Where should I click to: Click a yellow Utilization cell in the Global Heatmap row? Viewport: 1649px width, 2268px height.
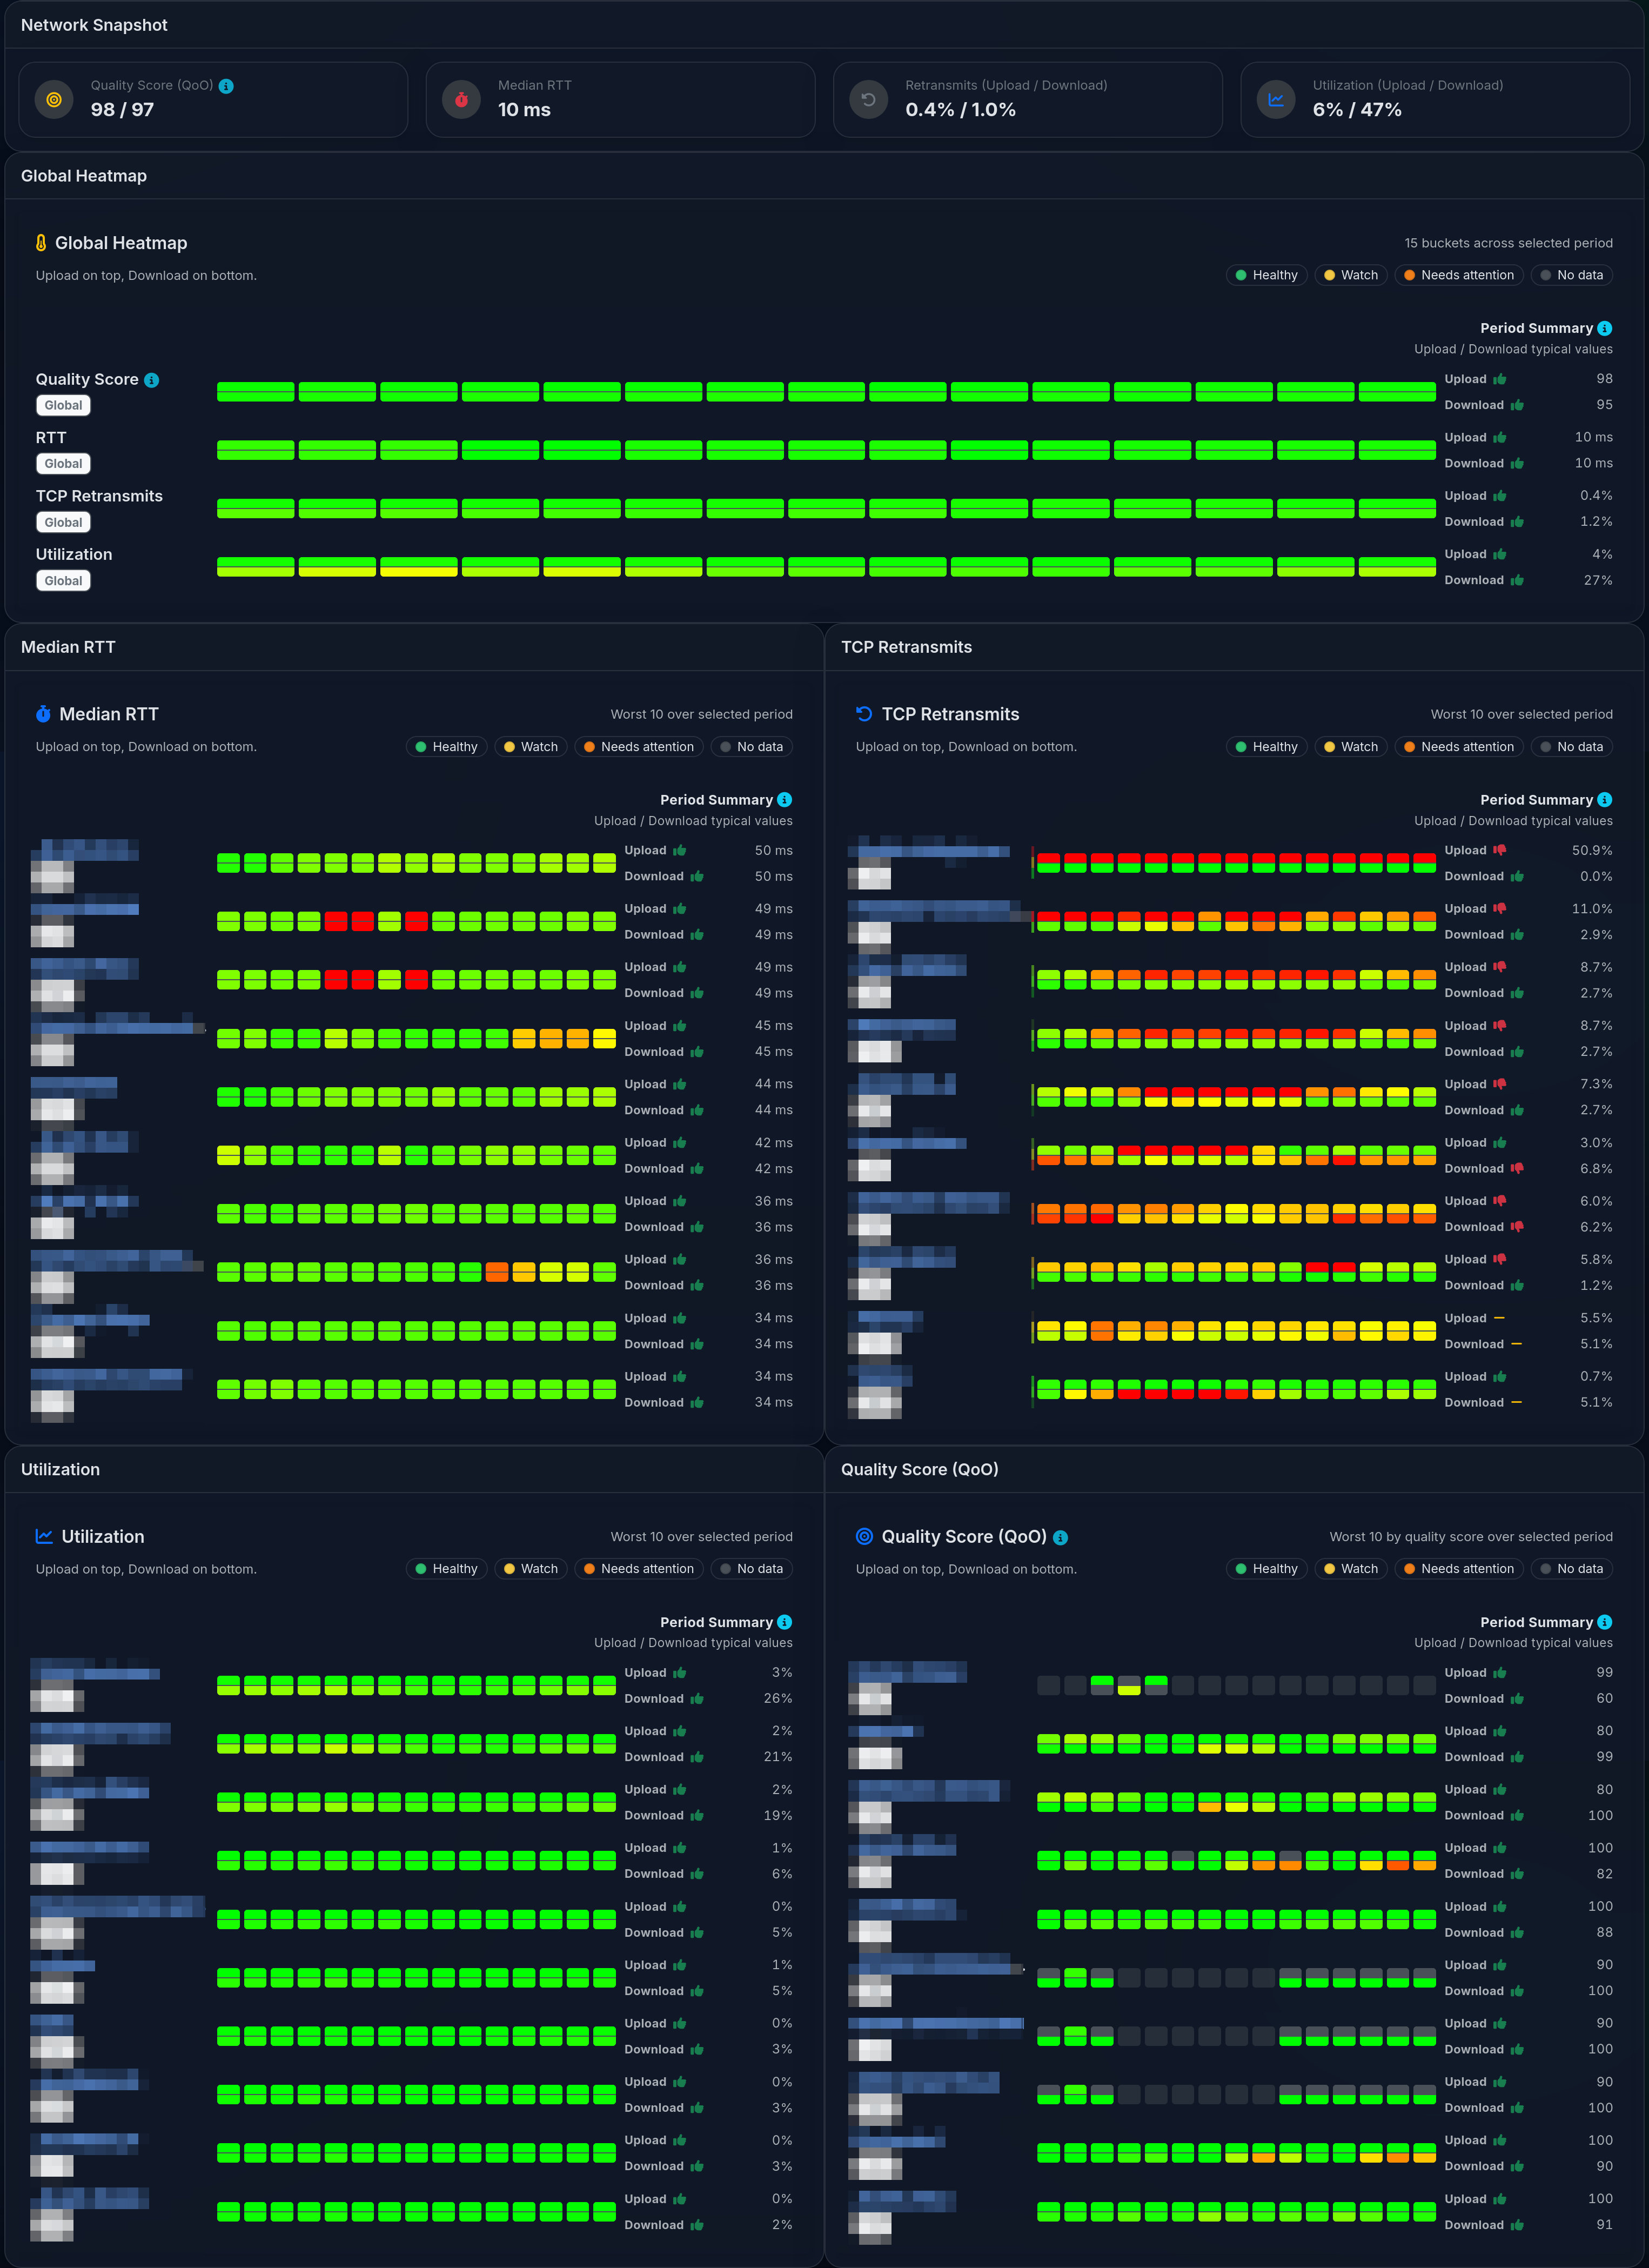(x=418, y=567)
